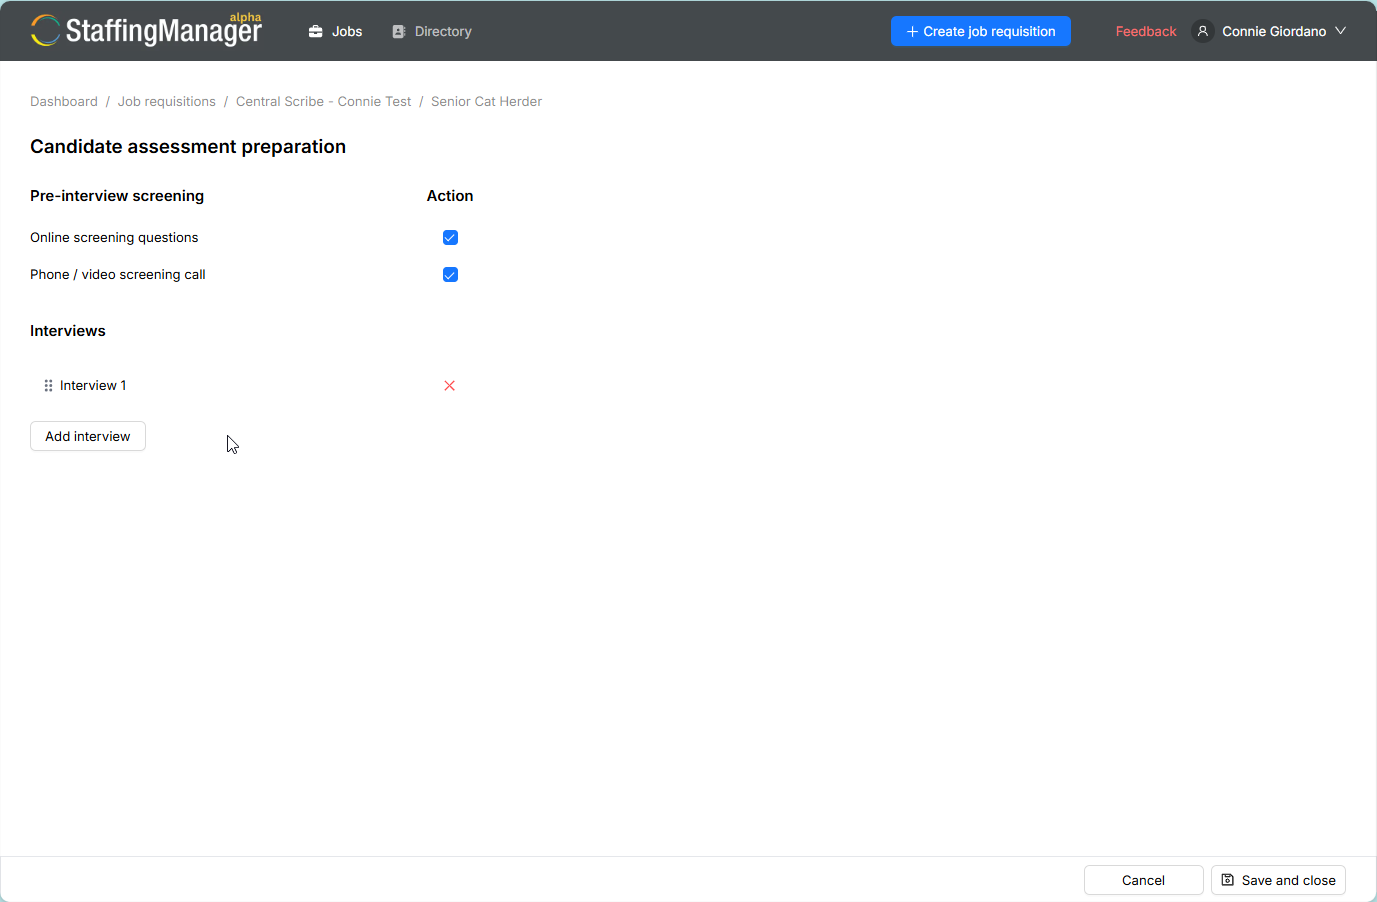Click Save and close button
Screen dimensions: 1377x902
pos(1278,880)
